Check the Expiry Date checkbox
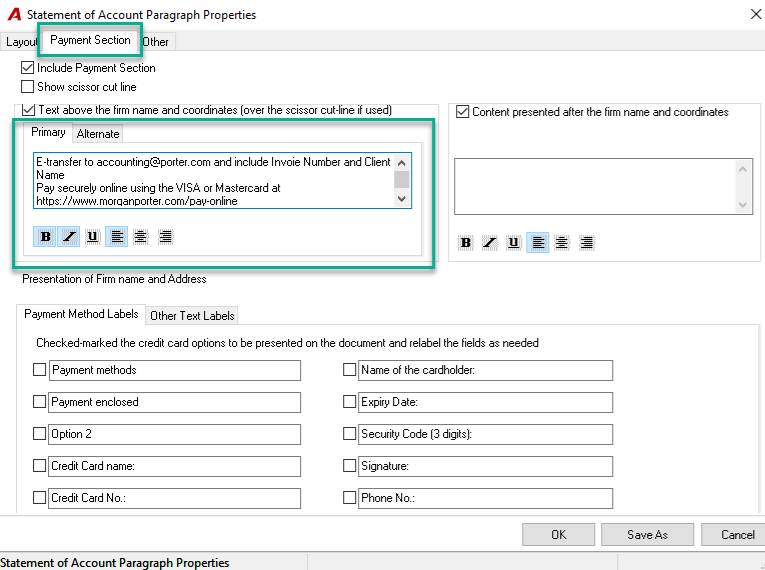 click(349, 402)
